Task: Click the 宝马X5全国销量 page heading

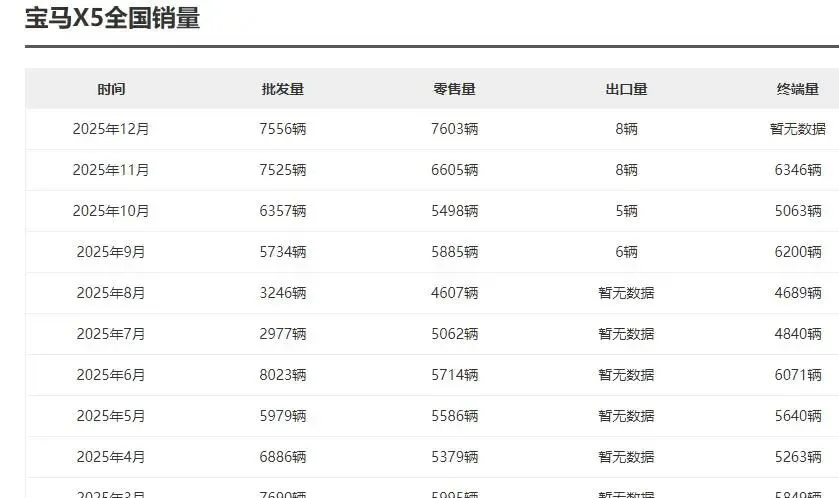Action: pos(112,18)
